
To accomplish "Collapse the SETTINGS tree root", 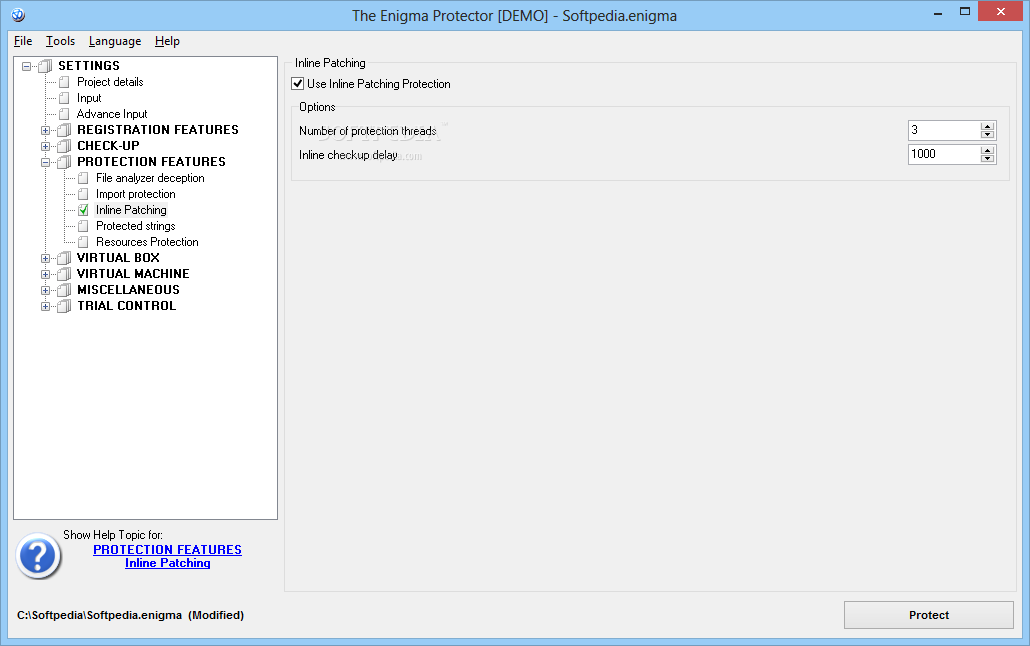I will point(26,66).
